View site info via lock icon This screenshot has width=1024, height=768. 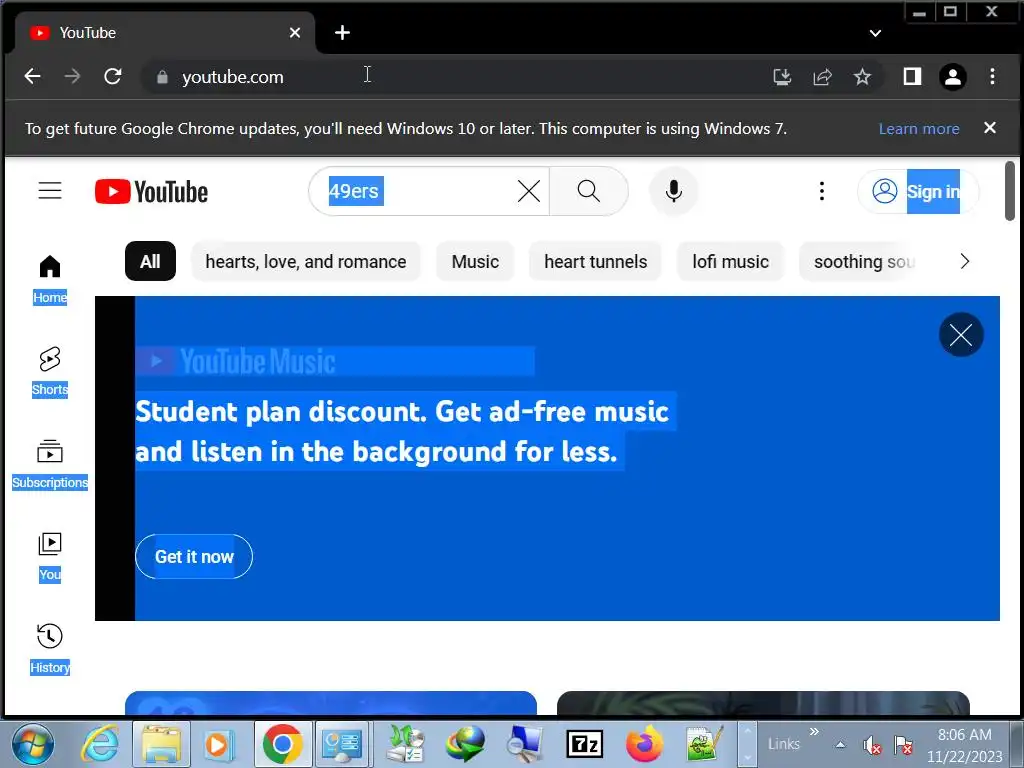point(162,77)
